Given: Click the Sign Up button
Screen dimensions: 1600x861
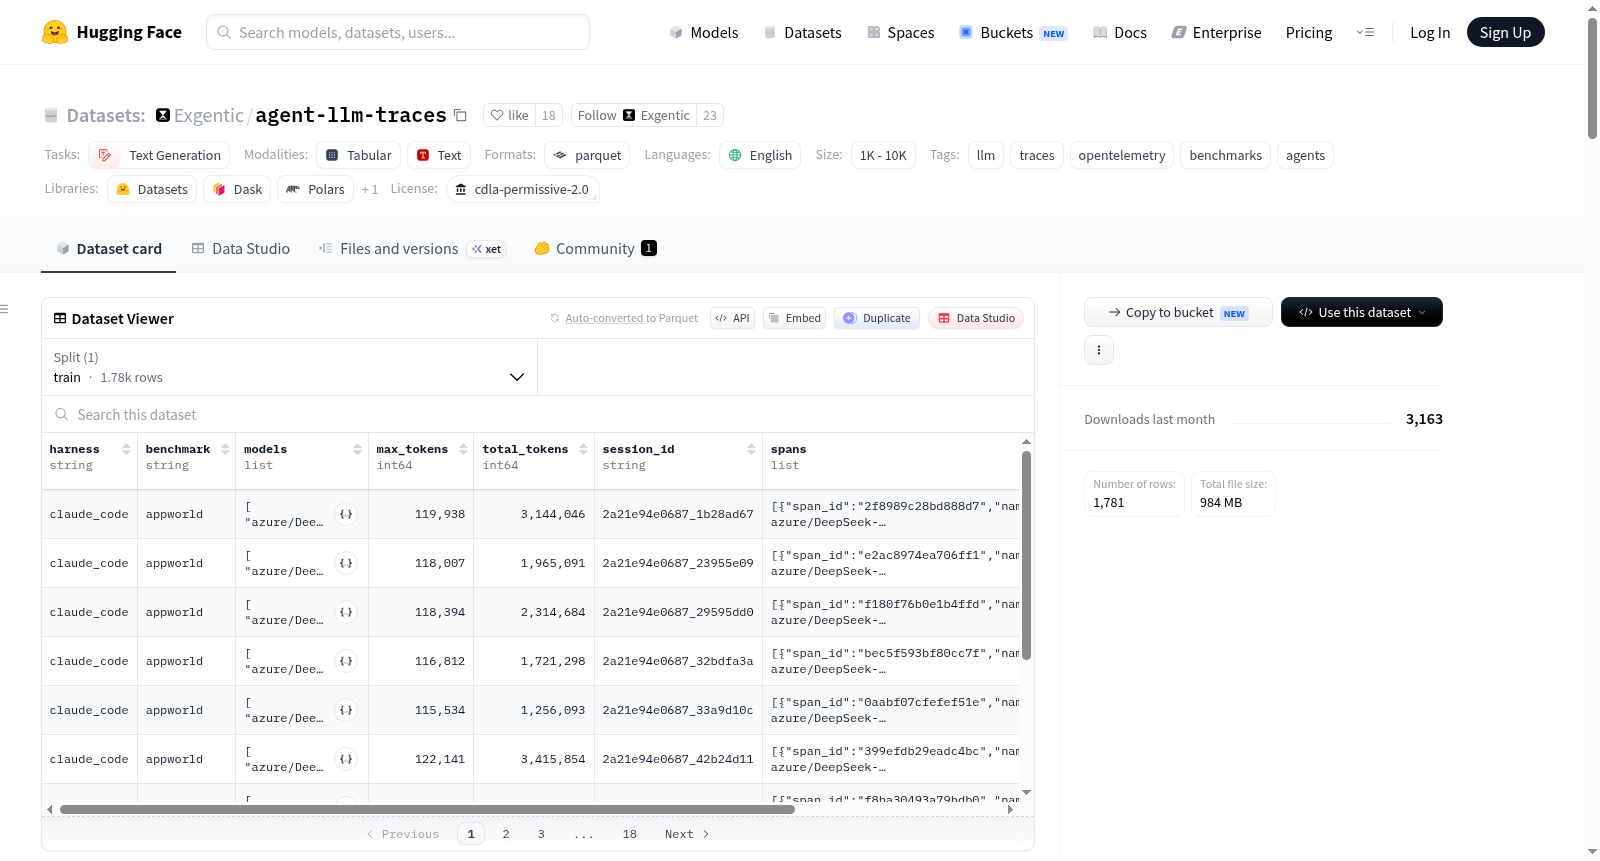Looking at the screenshot, I should 1505,32.
